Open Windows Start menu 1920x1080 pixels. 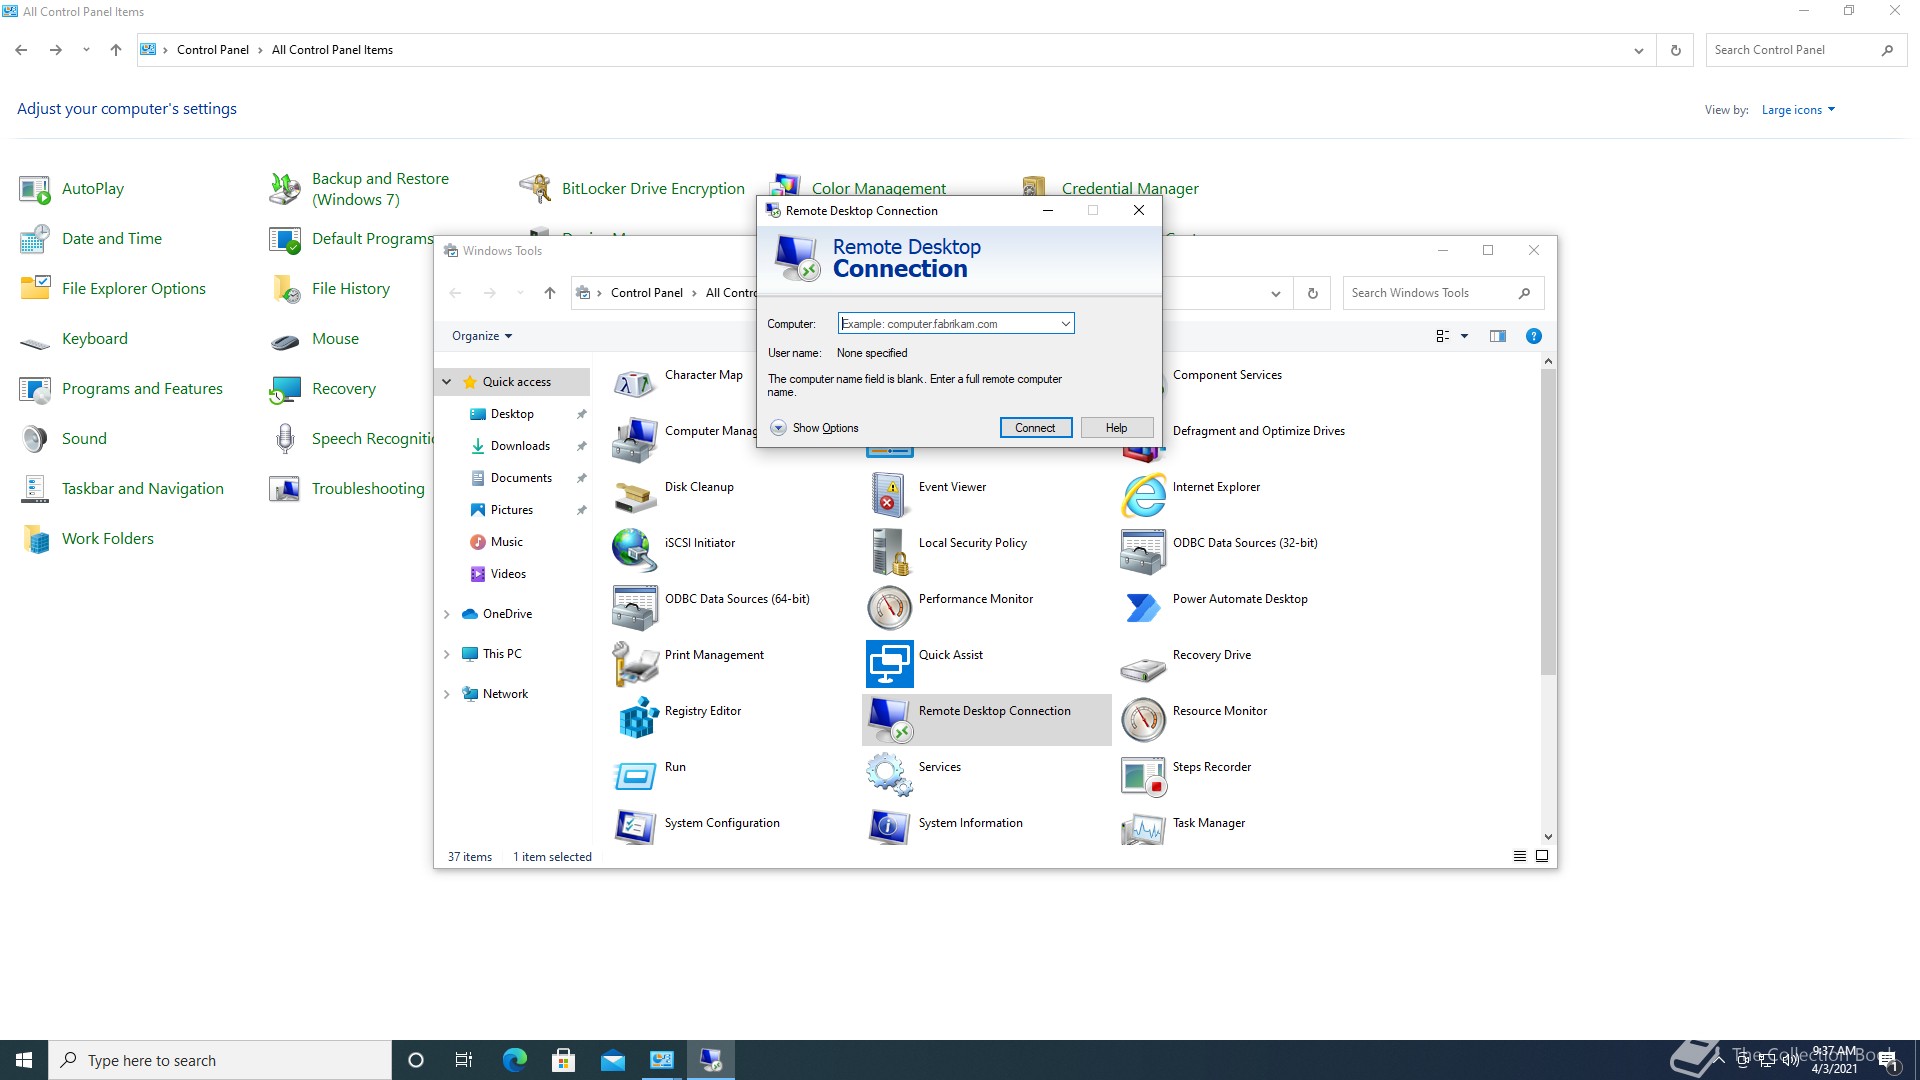pos(24,1060)
